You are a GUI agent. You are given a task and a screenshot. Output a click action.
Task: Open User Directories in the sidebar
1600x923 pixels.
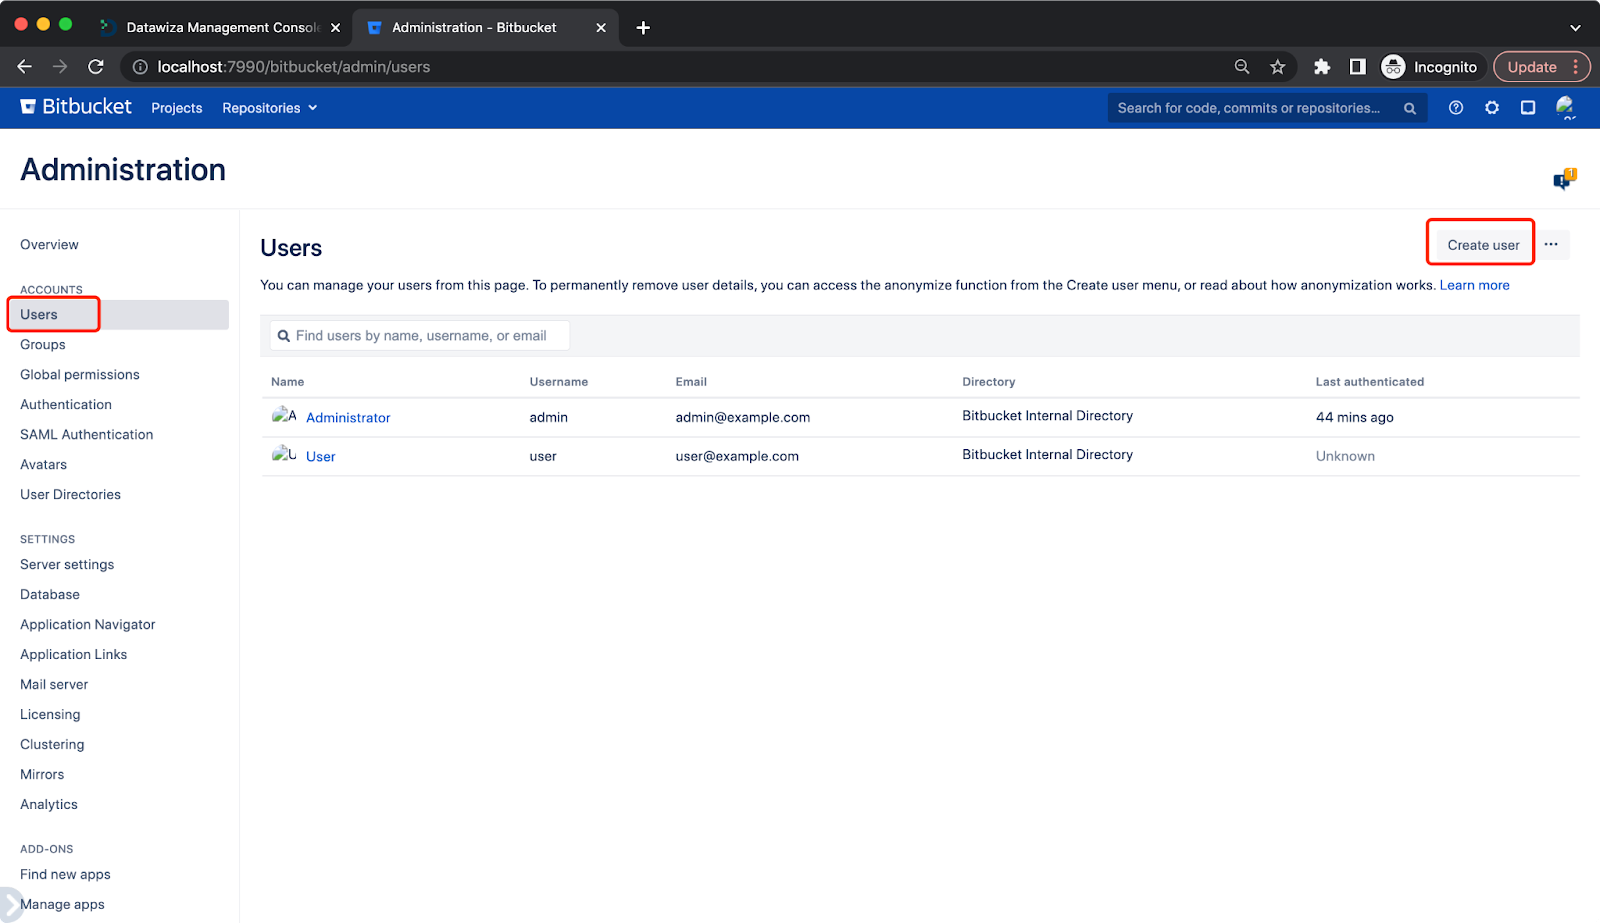[70, 495]
